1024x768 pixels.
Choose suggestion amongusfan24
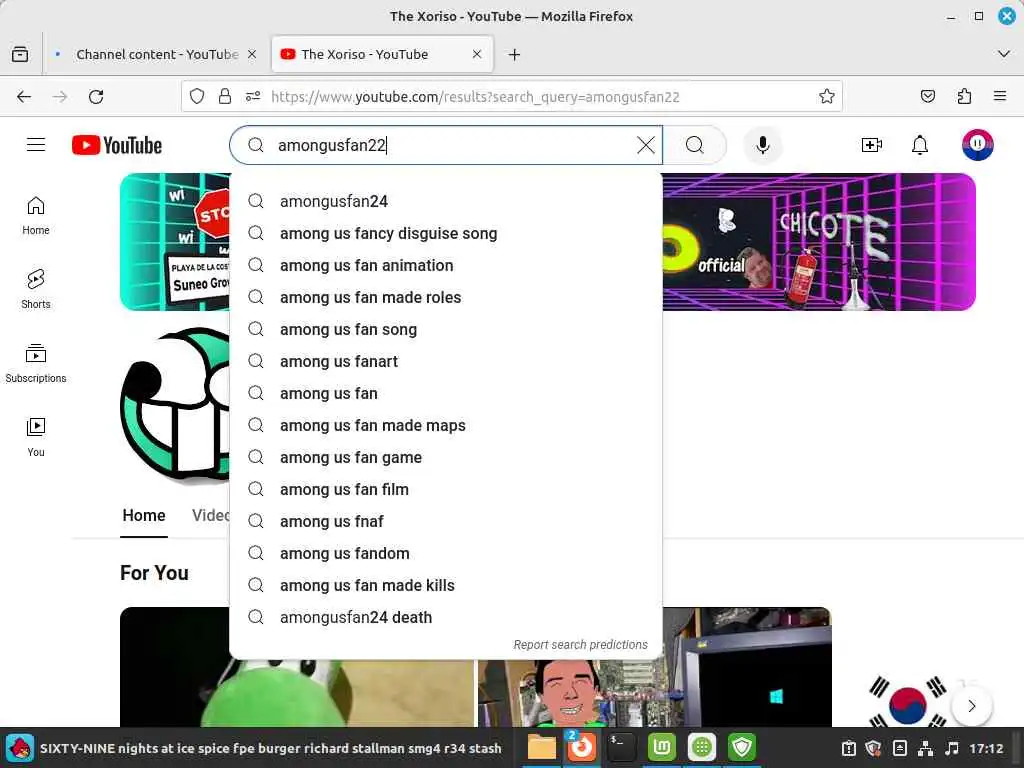(446, 201)
